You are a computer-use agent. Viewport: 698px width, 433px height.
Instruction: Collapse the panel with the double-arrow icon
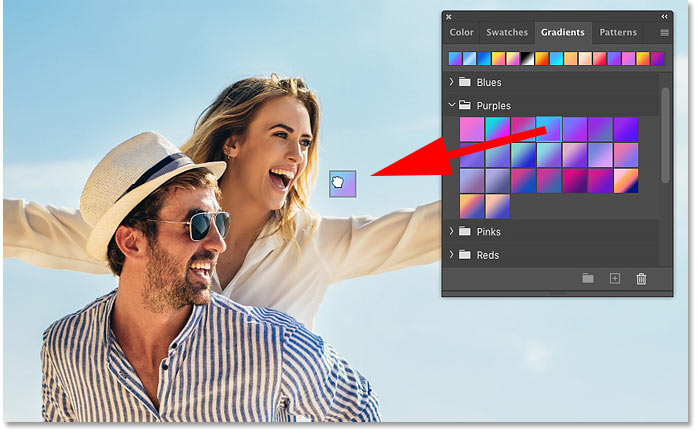[x=664, y=16]
